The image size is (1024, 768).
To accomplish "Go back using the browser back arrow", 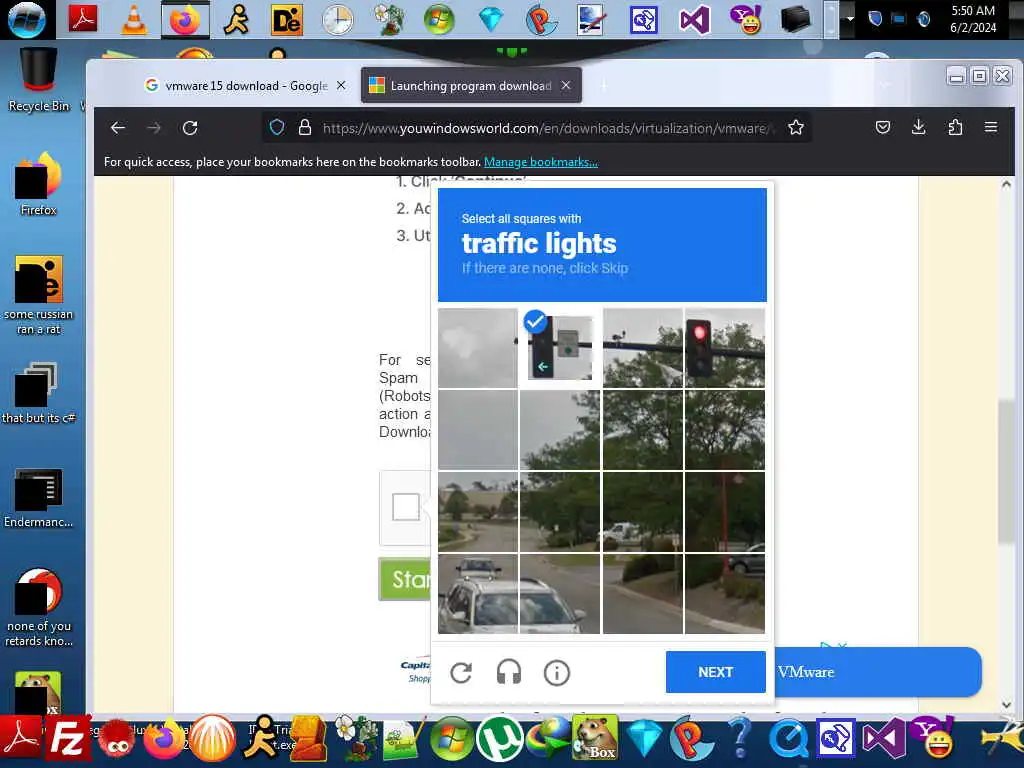I will pos(118,128).
